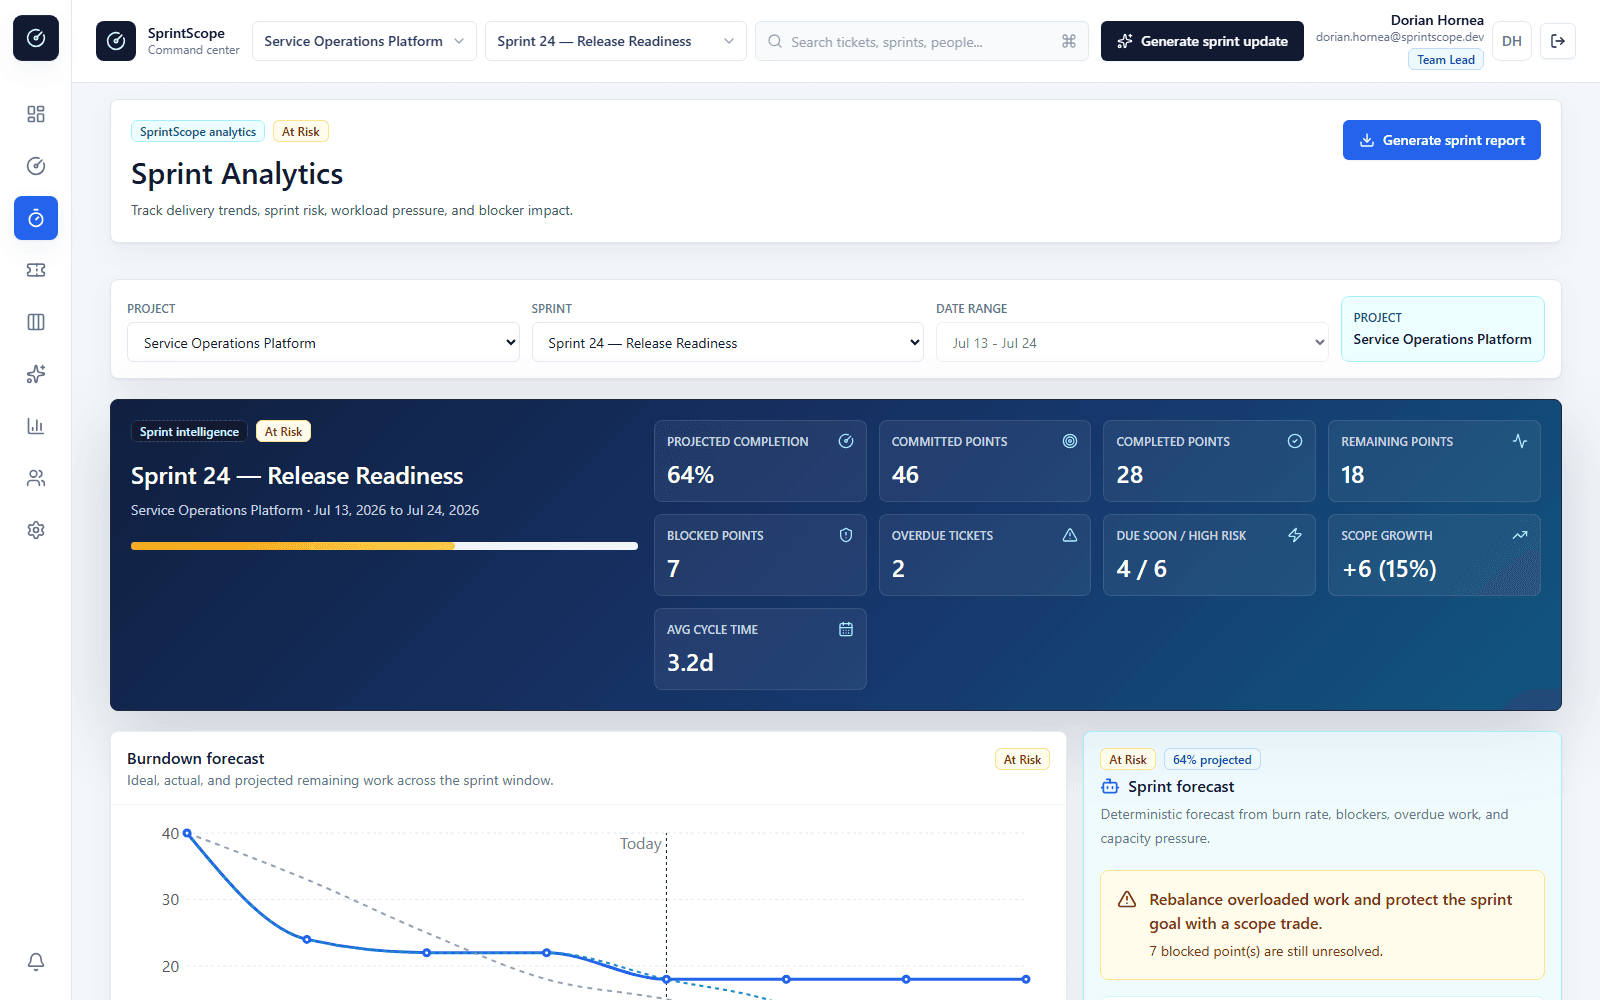
Task: Click the At Risk tag near Sprint Analytics
Action: click(301, 131)
